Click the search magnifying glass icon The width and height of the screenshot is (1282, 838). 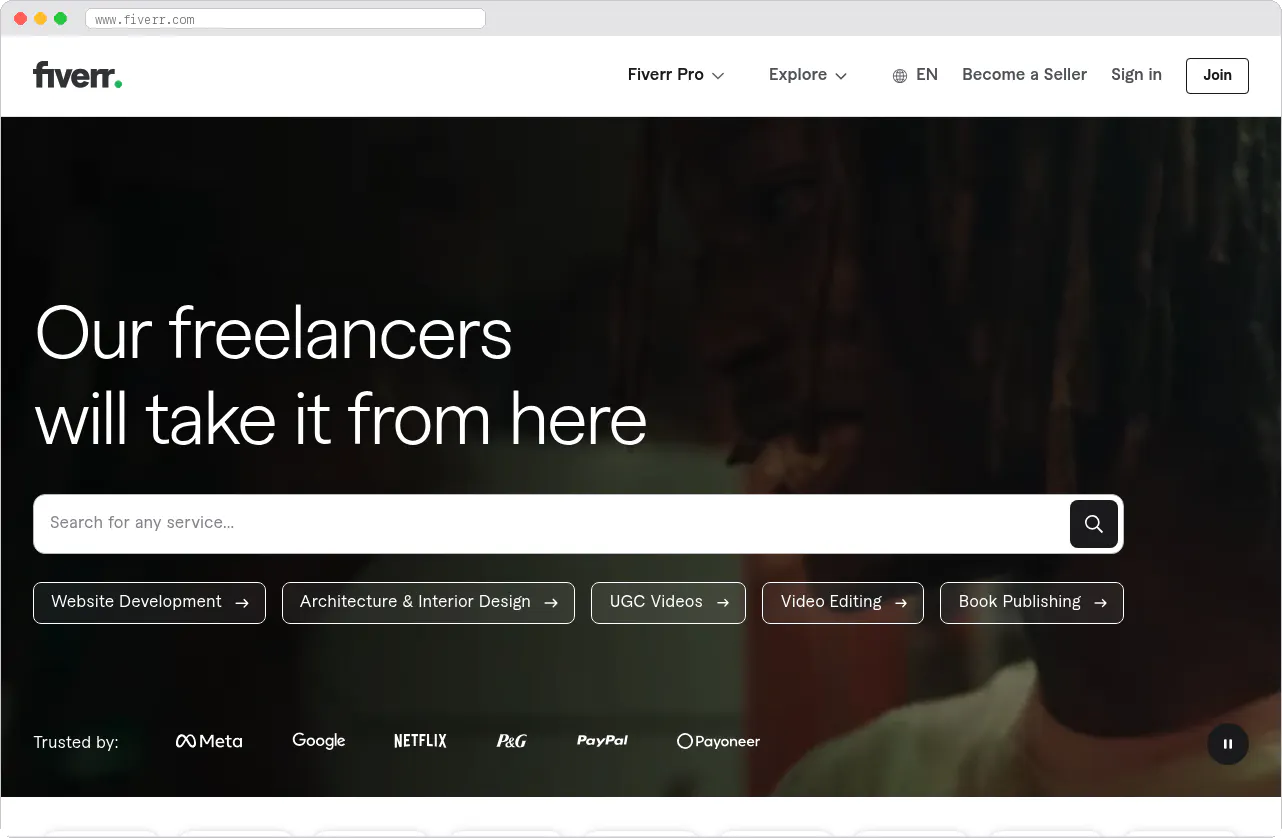coord(1093,523)
